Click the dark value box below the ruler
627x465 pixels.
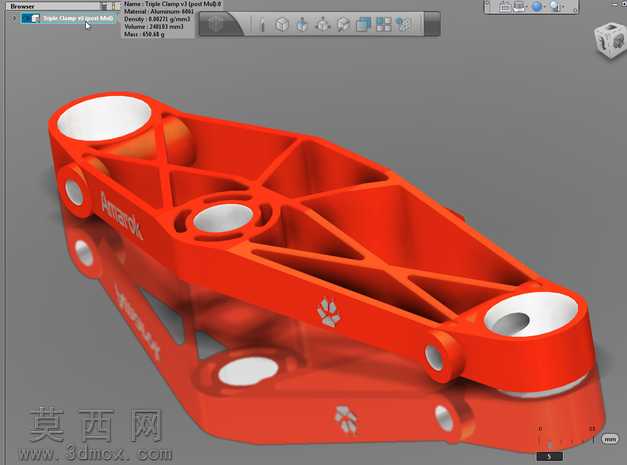pyautogui.click(x=549, y=456)
